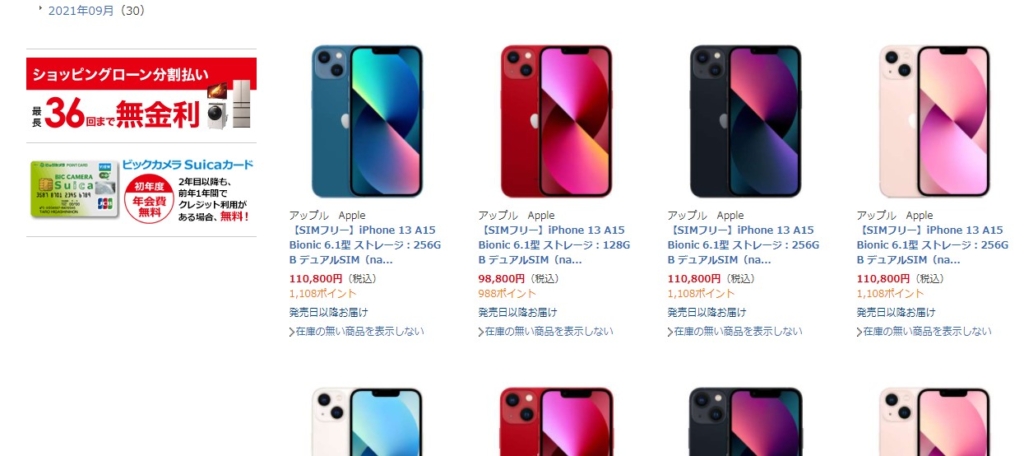View the red iPhone 13 product image
Image resolution: width=1024 pixels, height=456 pixels.
556,122
